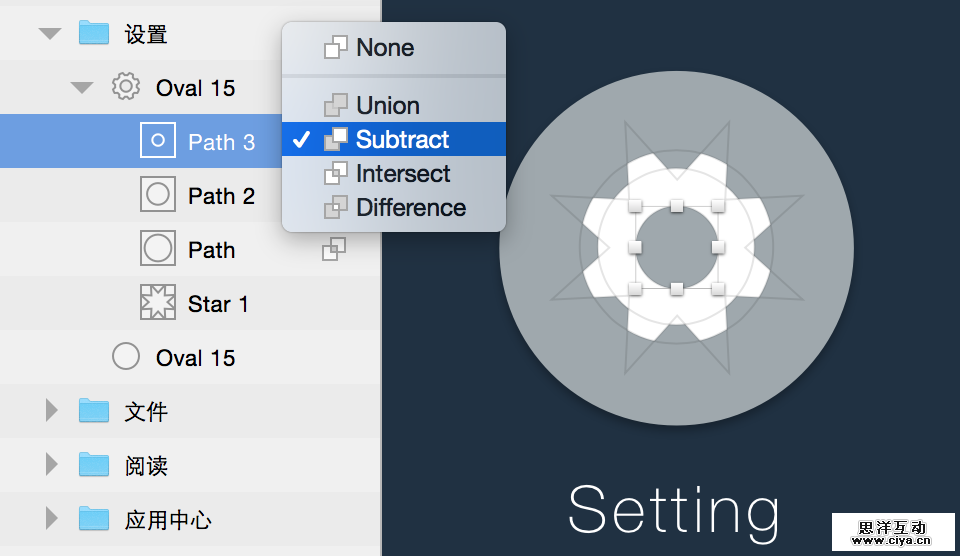Click the gear icon beside Oval 15 group
The height and width of the screenshot is (556, 960).
tap(125, 87)
